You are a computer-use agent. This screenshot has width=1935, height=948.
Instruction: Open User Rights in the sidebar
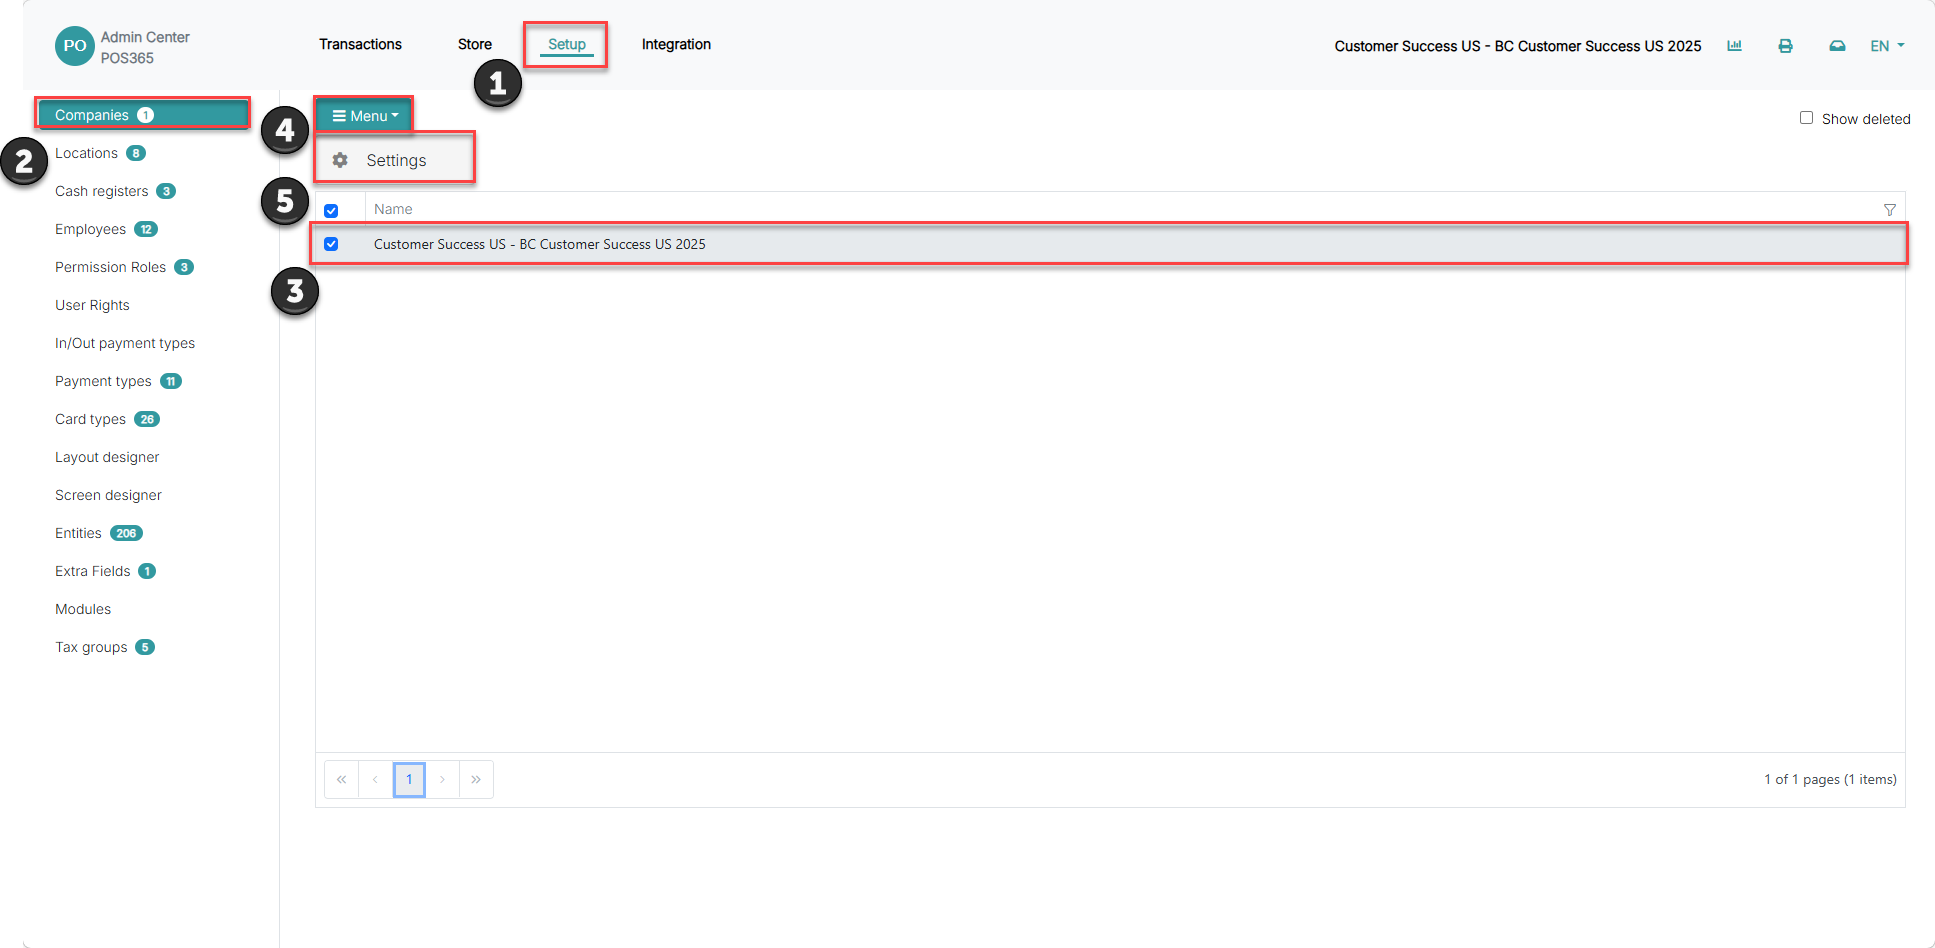(92, 305)
